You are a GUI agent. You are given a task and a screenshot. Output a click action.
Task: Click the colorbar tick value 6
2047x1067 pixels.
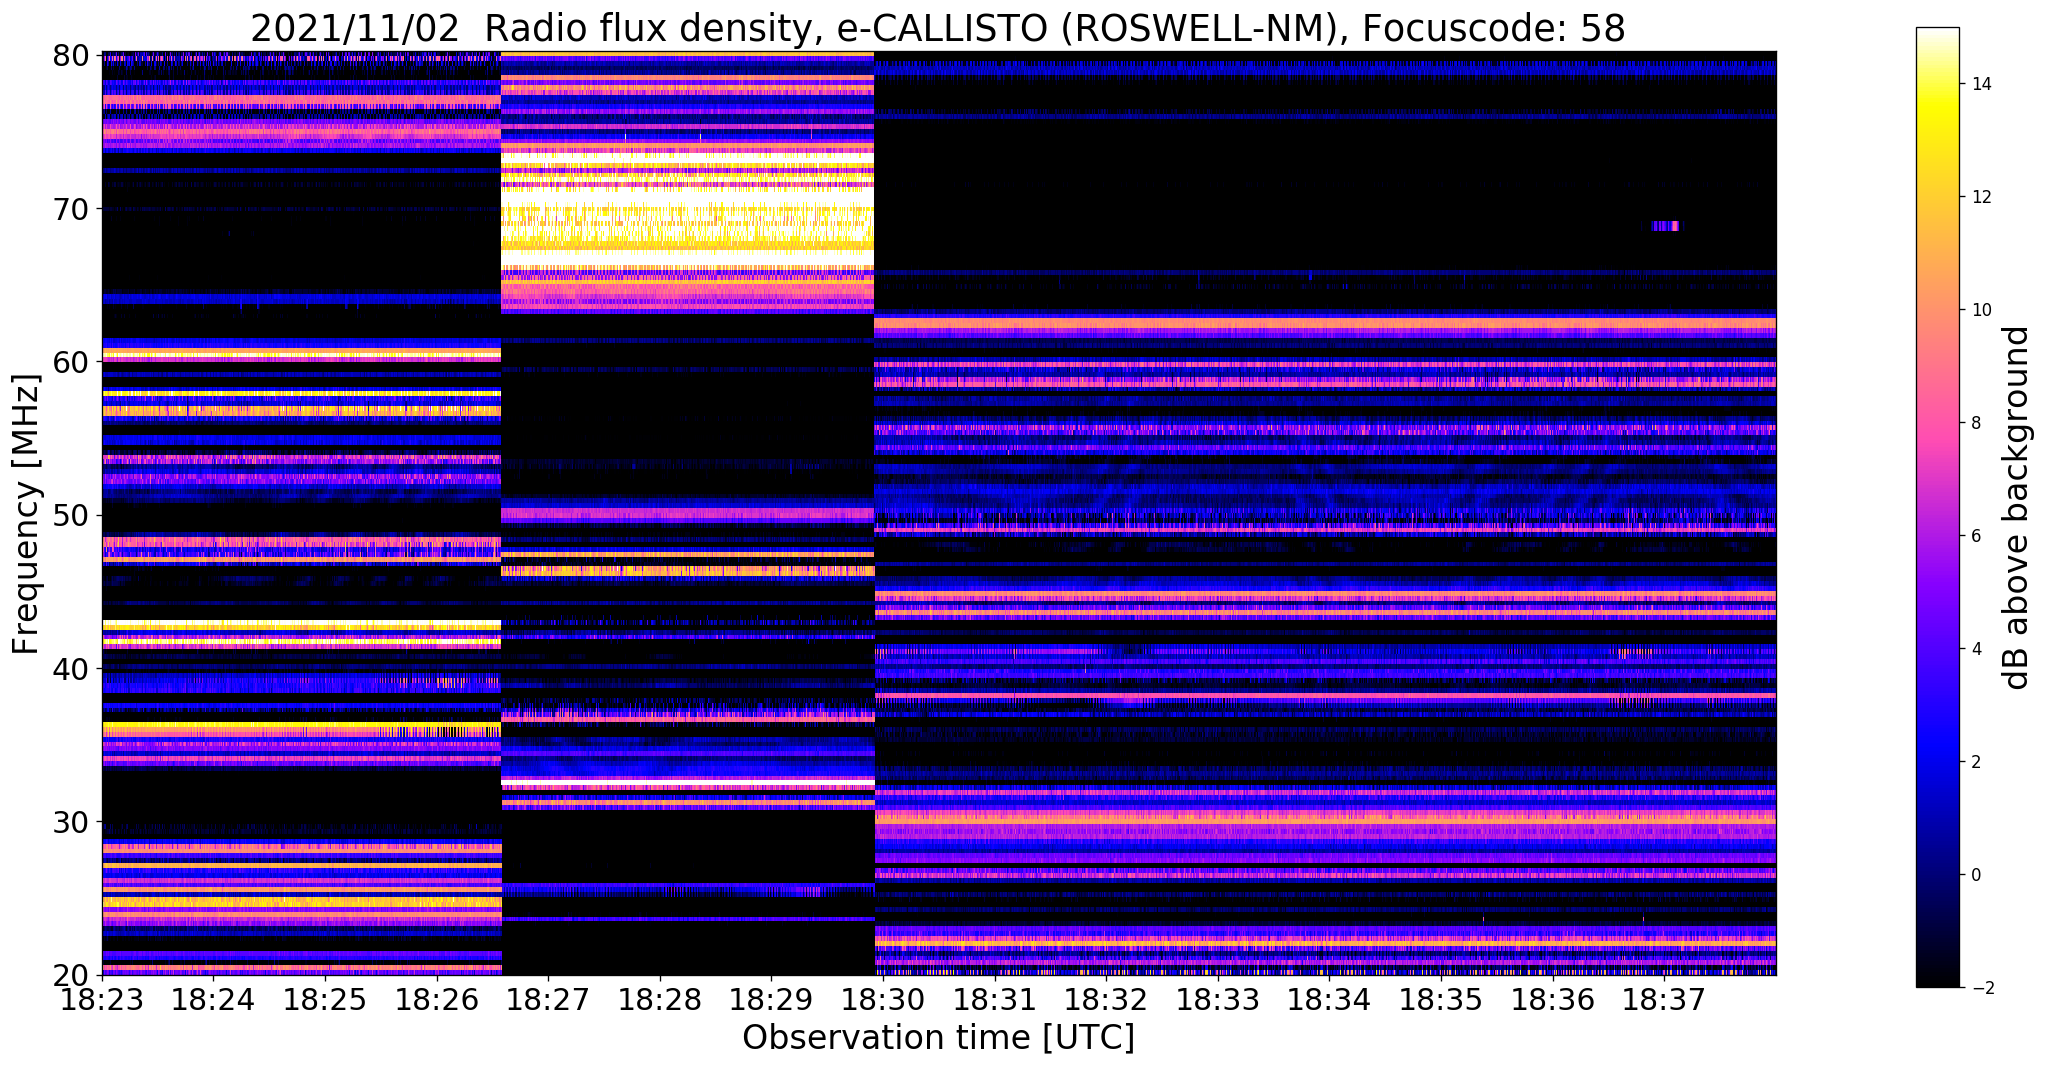point(1975,536)
